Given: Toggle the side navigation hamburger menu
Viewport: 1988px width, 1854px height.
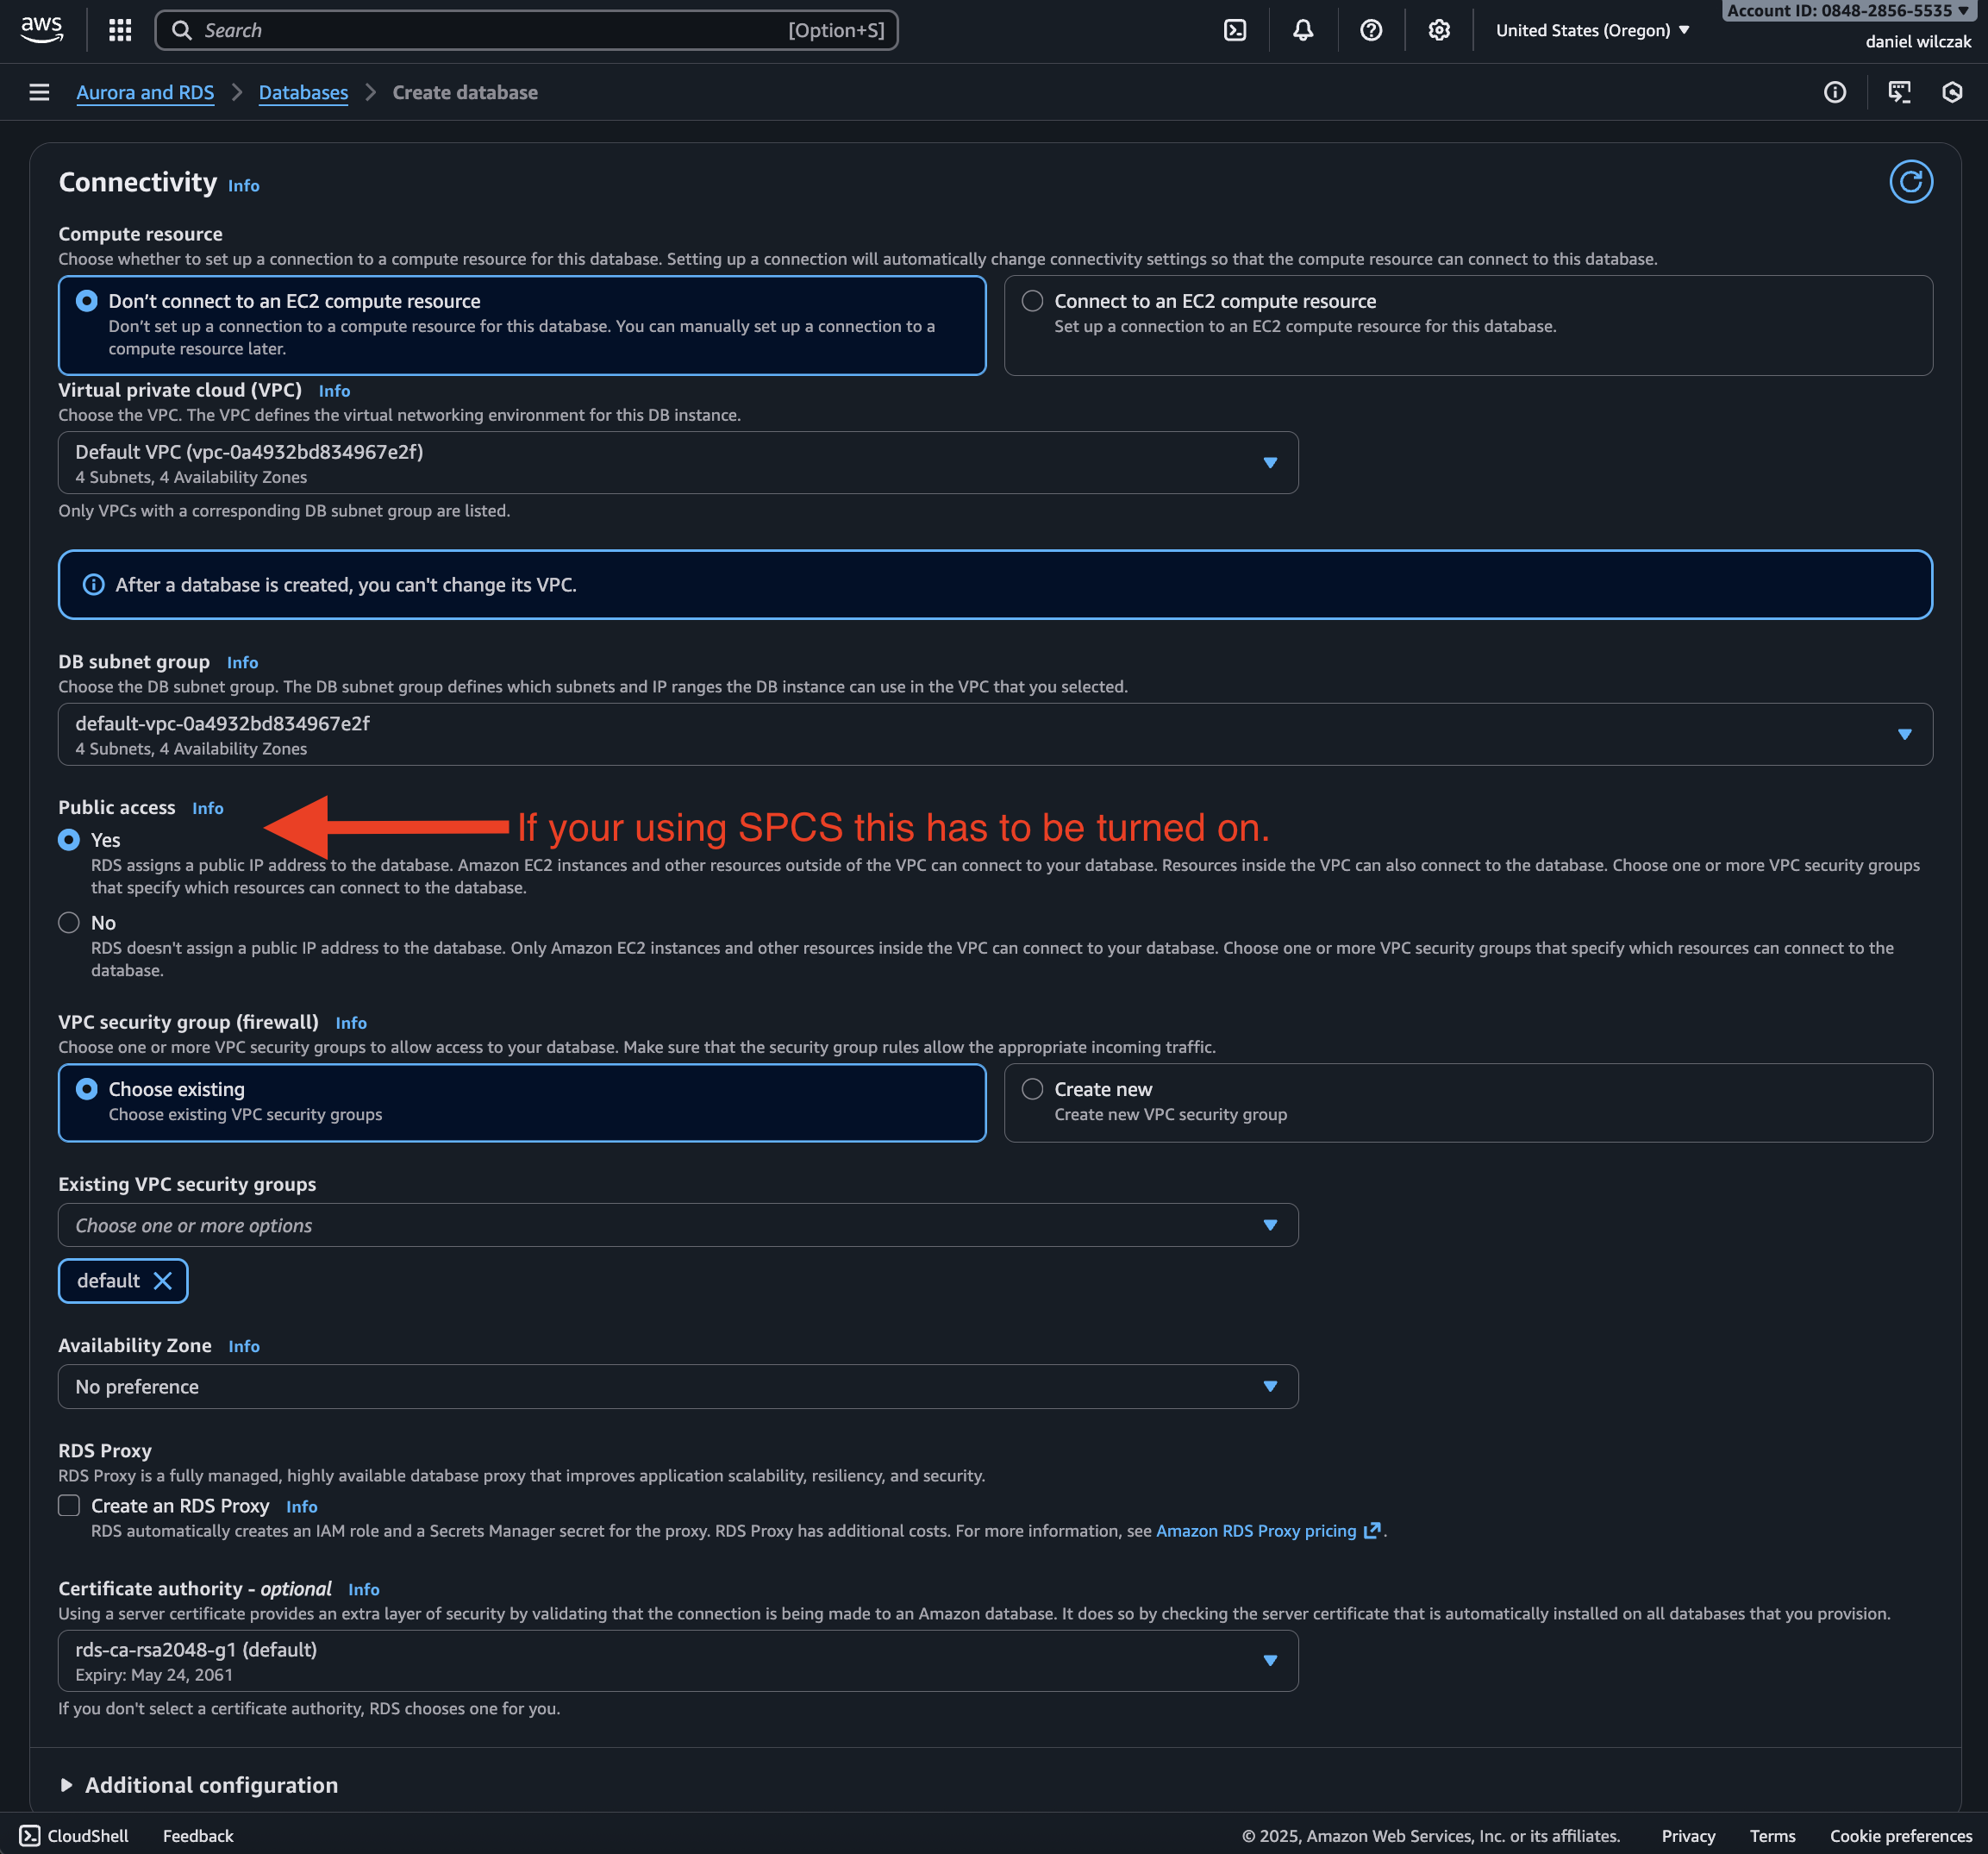Looking at the screenshot, I should [x=39, y=92].
